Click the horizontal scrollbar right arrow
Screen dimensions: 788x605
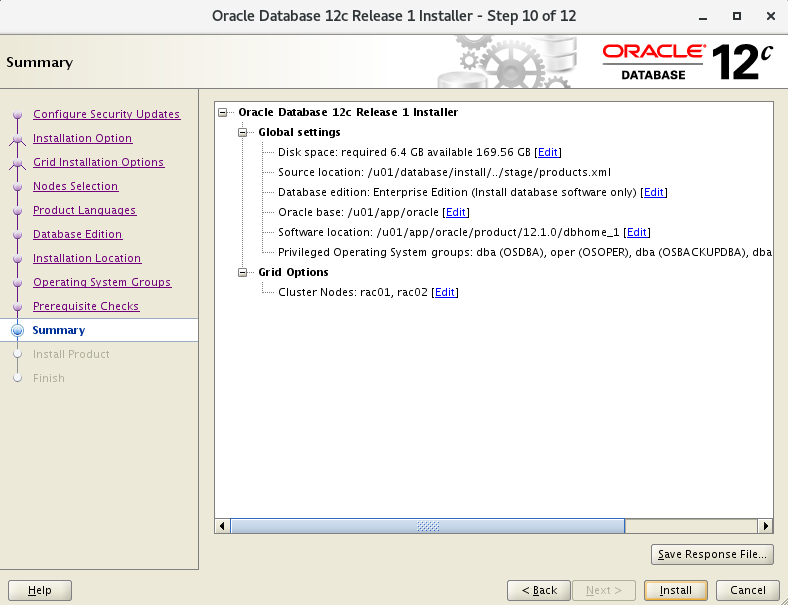[x=765, y=526]
